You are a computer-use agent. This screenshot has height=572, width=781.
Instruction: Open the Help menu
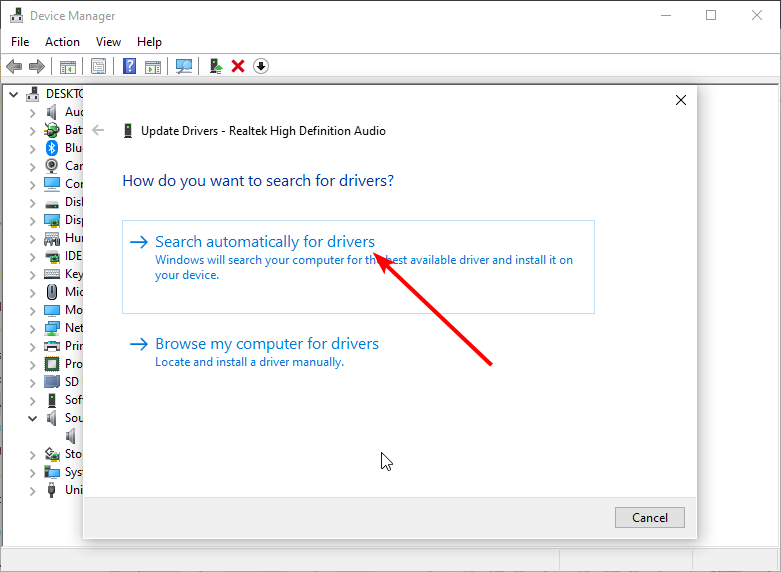(x=149, y=42)
